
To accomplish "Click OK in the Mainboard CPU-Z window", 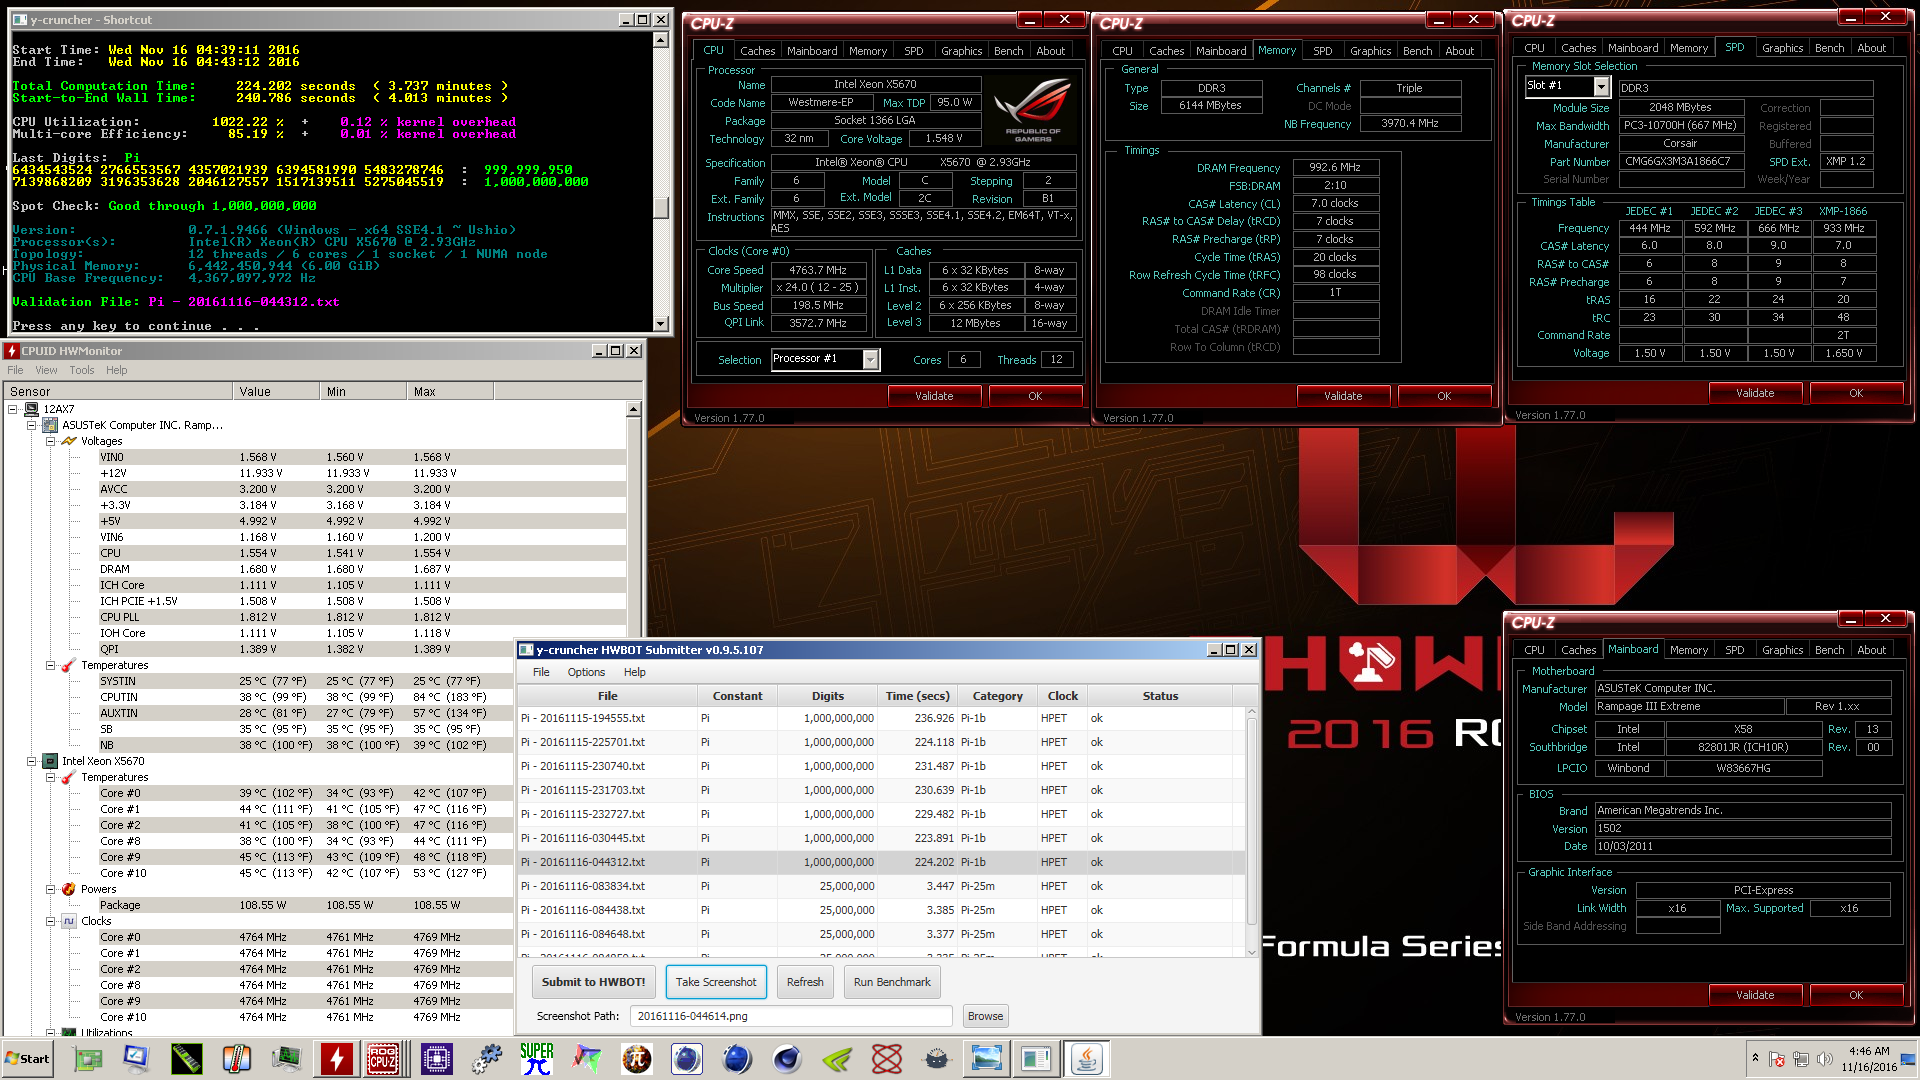I will (1856, 995).
